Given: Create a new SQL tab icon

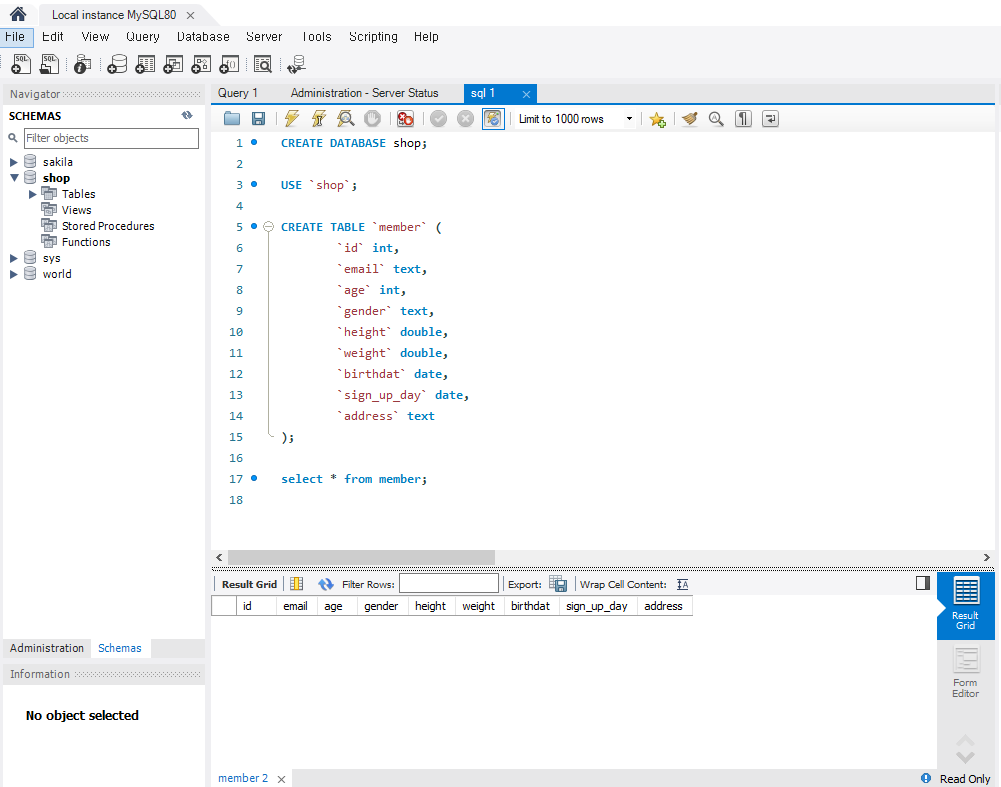Looking at the screenshot, I should click(x=21, y=64).
